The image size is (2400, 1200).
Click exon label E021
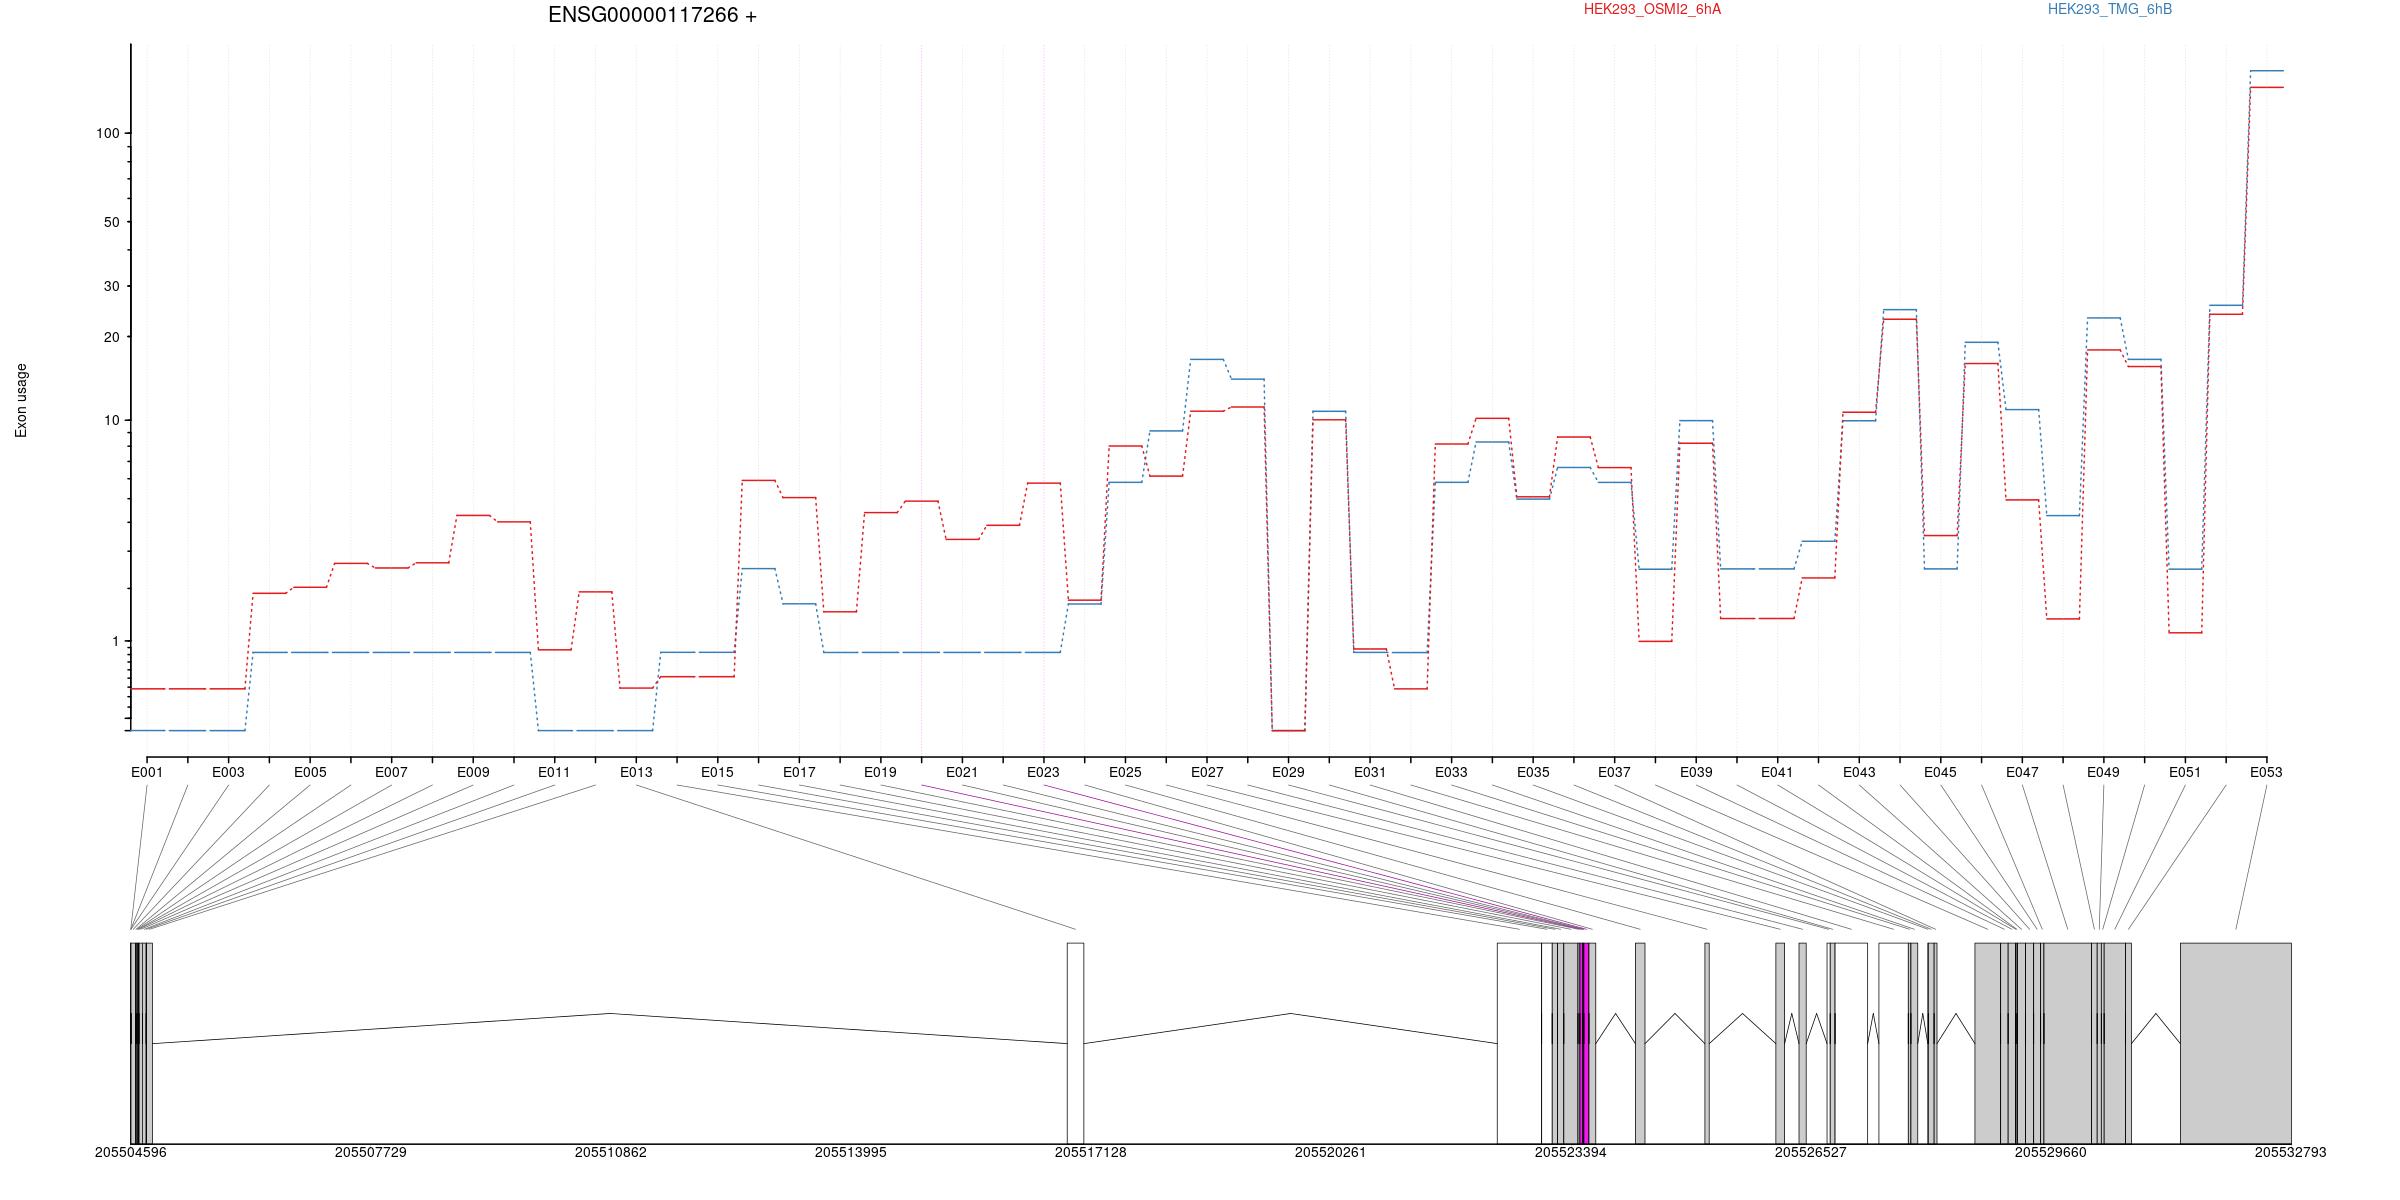(x=962, y=772)
